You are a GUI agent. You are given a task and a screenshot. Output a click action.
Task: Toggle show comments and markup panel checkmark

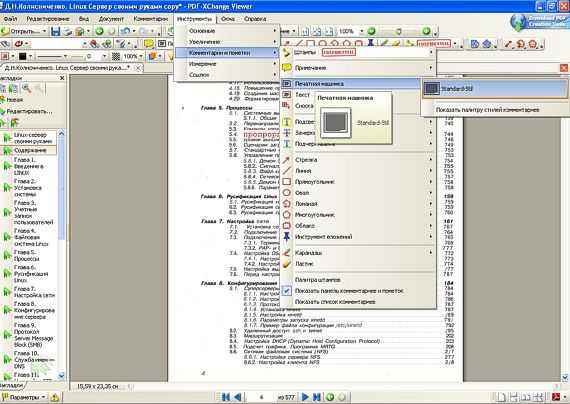point(287,291)
